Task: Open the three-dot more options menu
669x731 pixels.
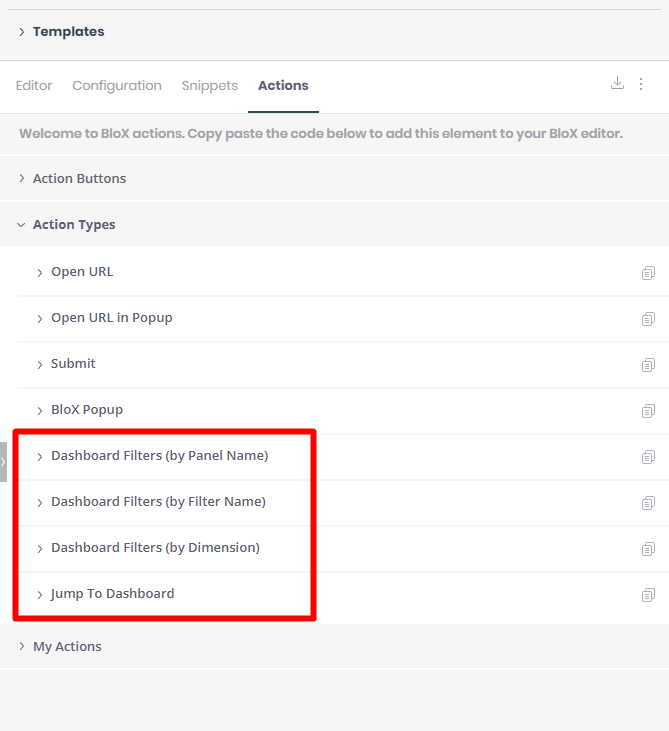Action: click(x=641, y=83)
